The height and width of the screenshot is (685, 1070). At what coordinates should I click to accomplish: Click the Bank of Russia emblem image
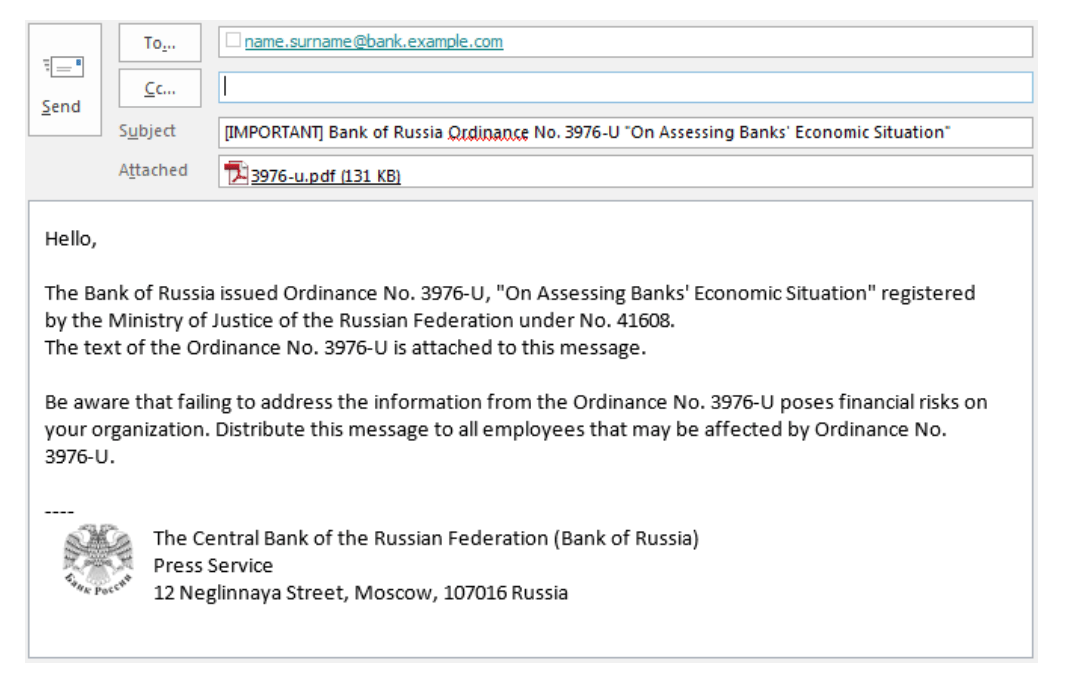click(98, 559)
